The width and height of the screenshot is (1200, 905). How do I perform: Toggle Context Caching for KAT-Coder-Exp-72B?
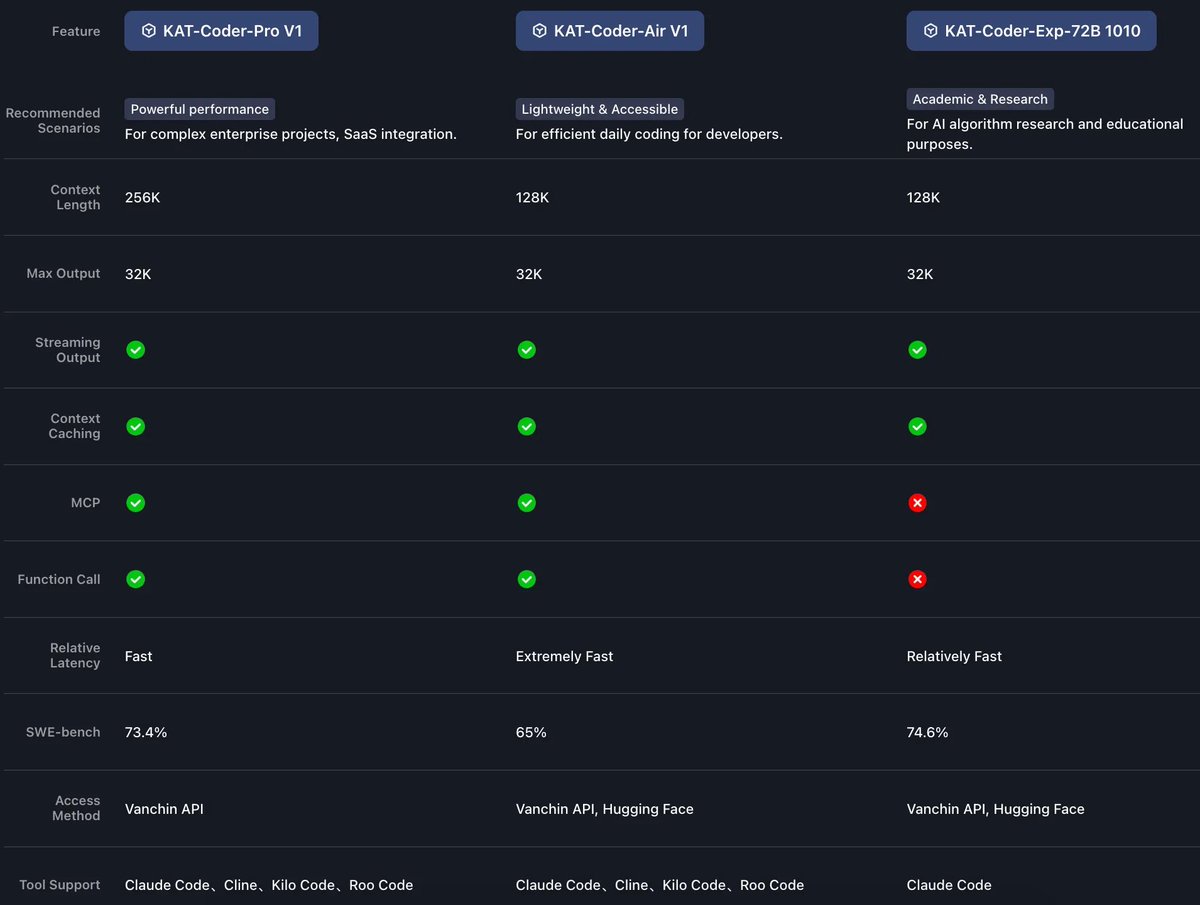click(917, 426)
